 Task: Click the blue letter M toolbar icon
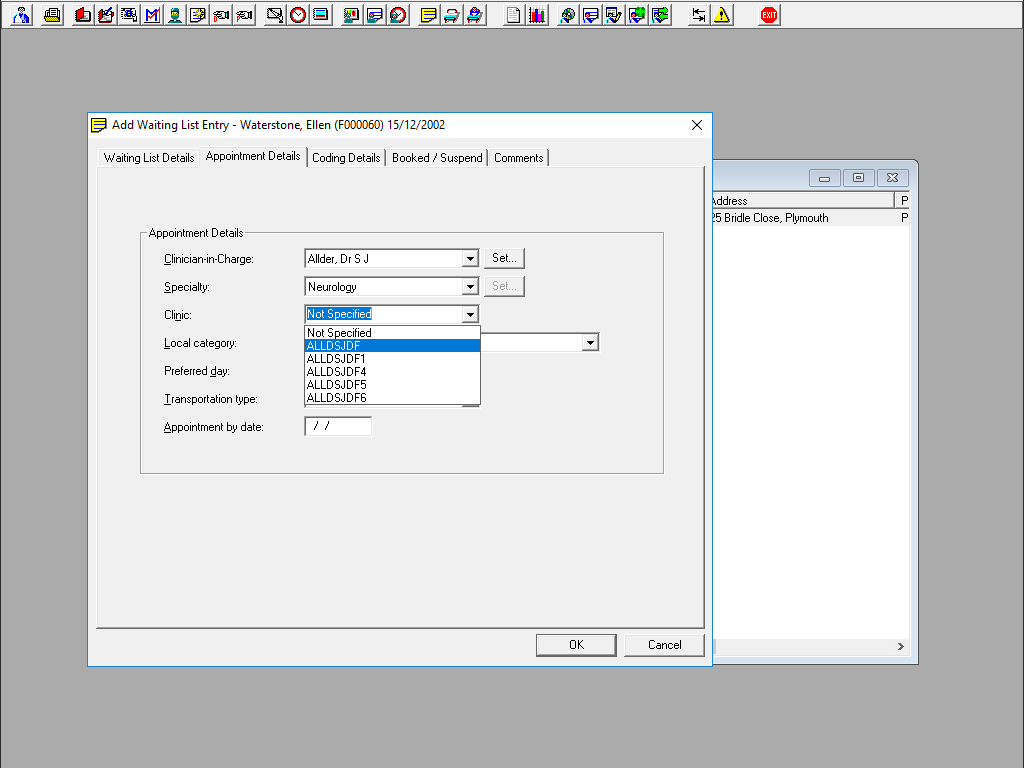pos(152,15)
